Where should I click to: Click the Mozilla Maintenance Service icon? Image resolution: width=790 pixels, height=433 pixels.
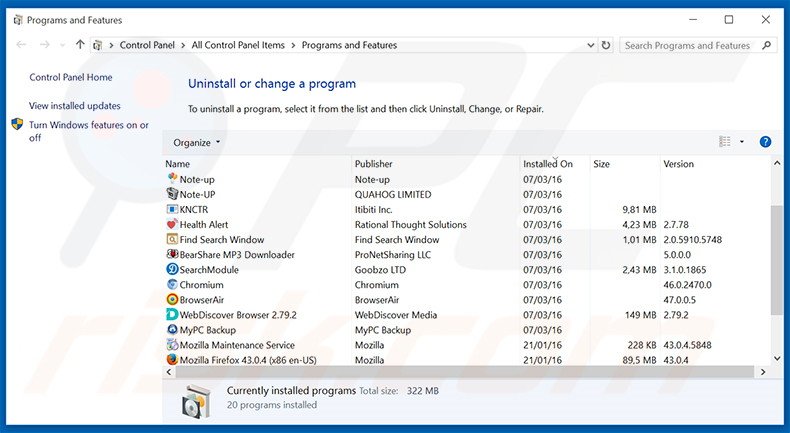172,345
